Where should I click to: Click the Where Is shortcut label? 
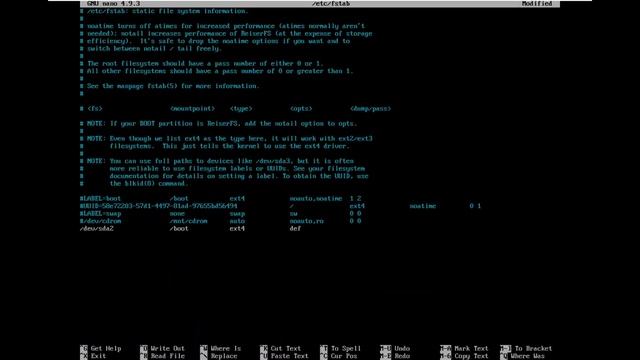click(226, 349)
